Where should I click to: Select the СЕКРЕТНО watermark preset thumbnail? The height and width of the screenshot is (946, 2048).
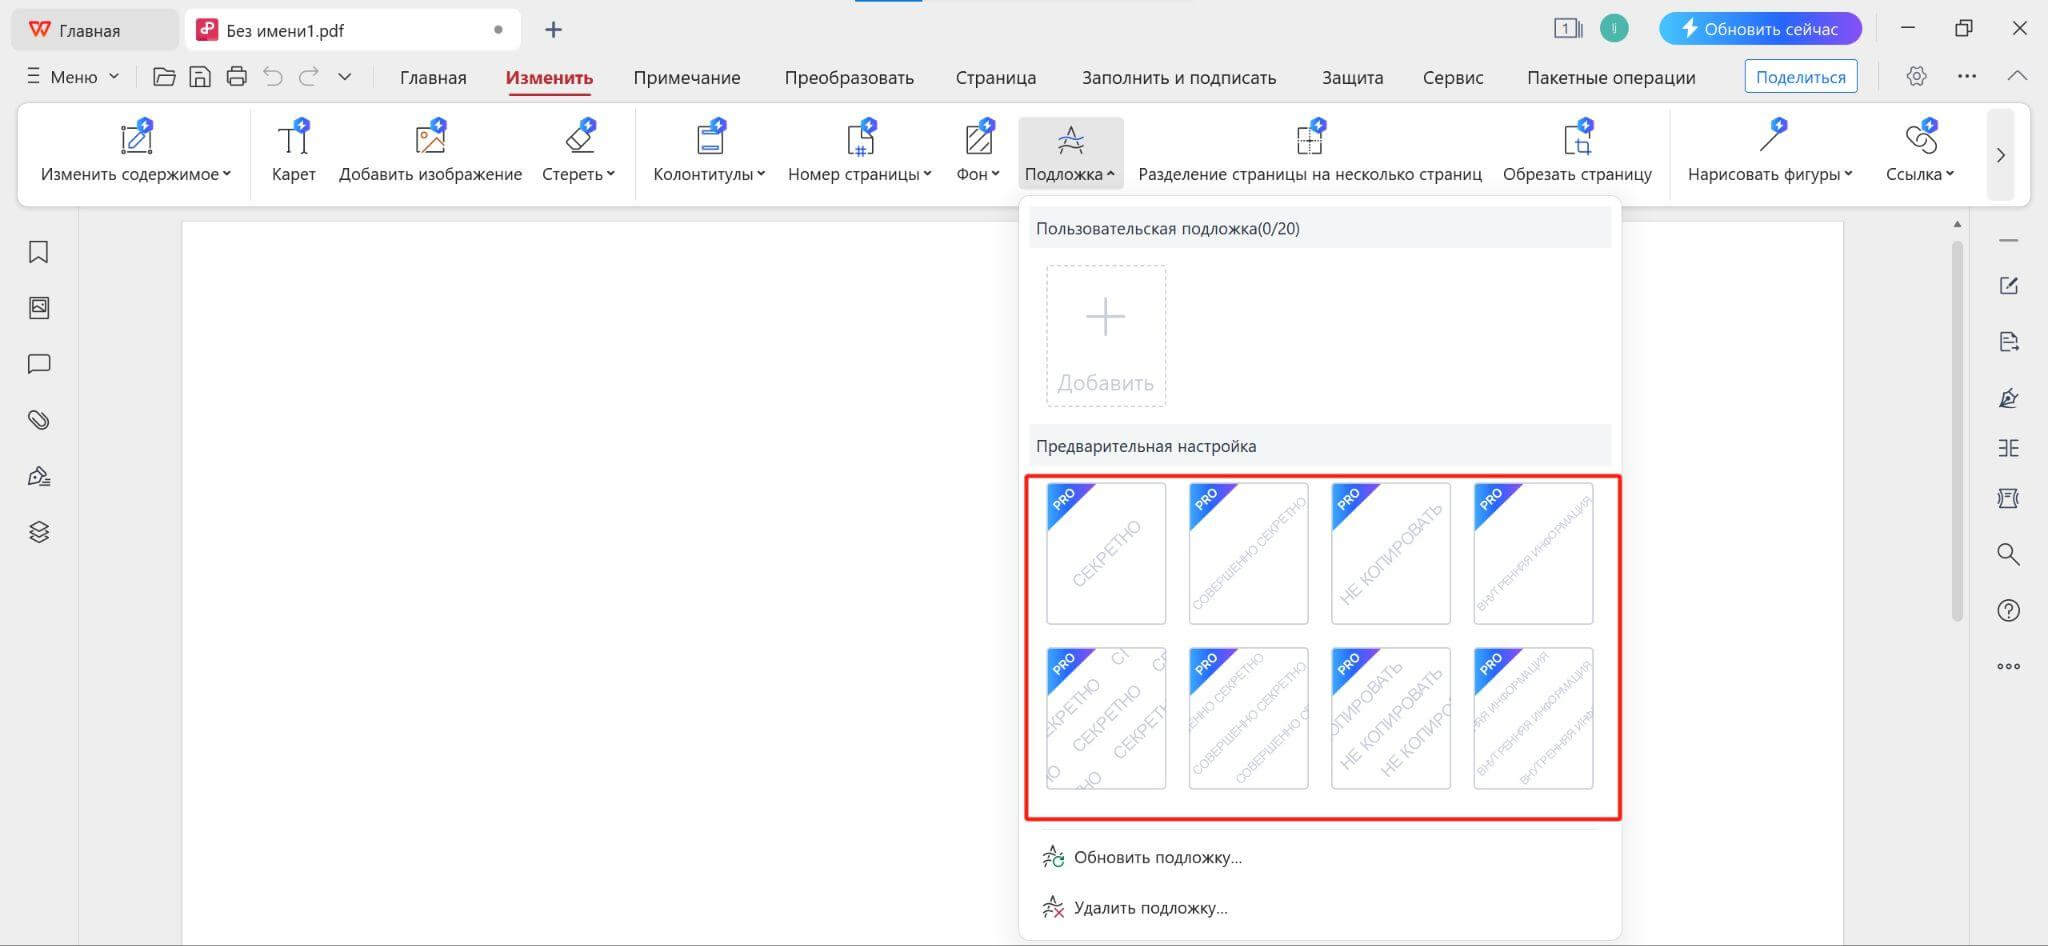[1105, 553]
